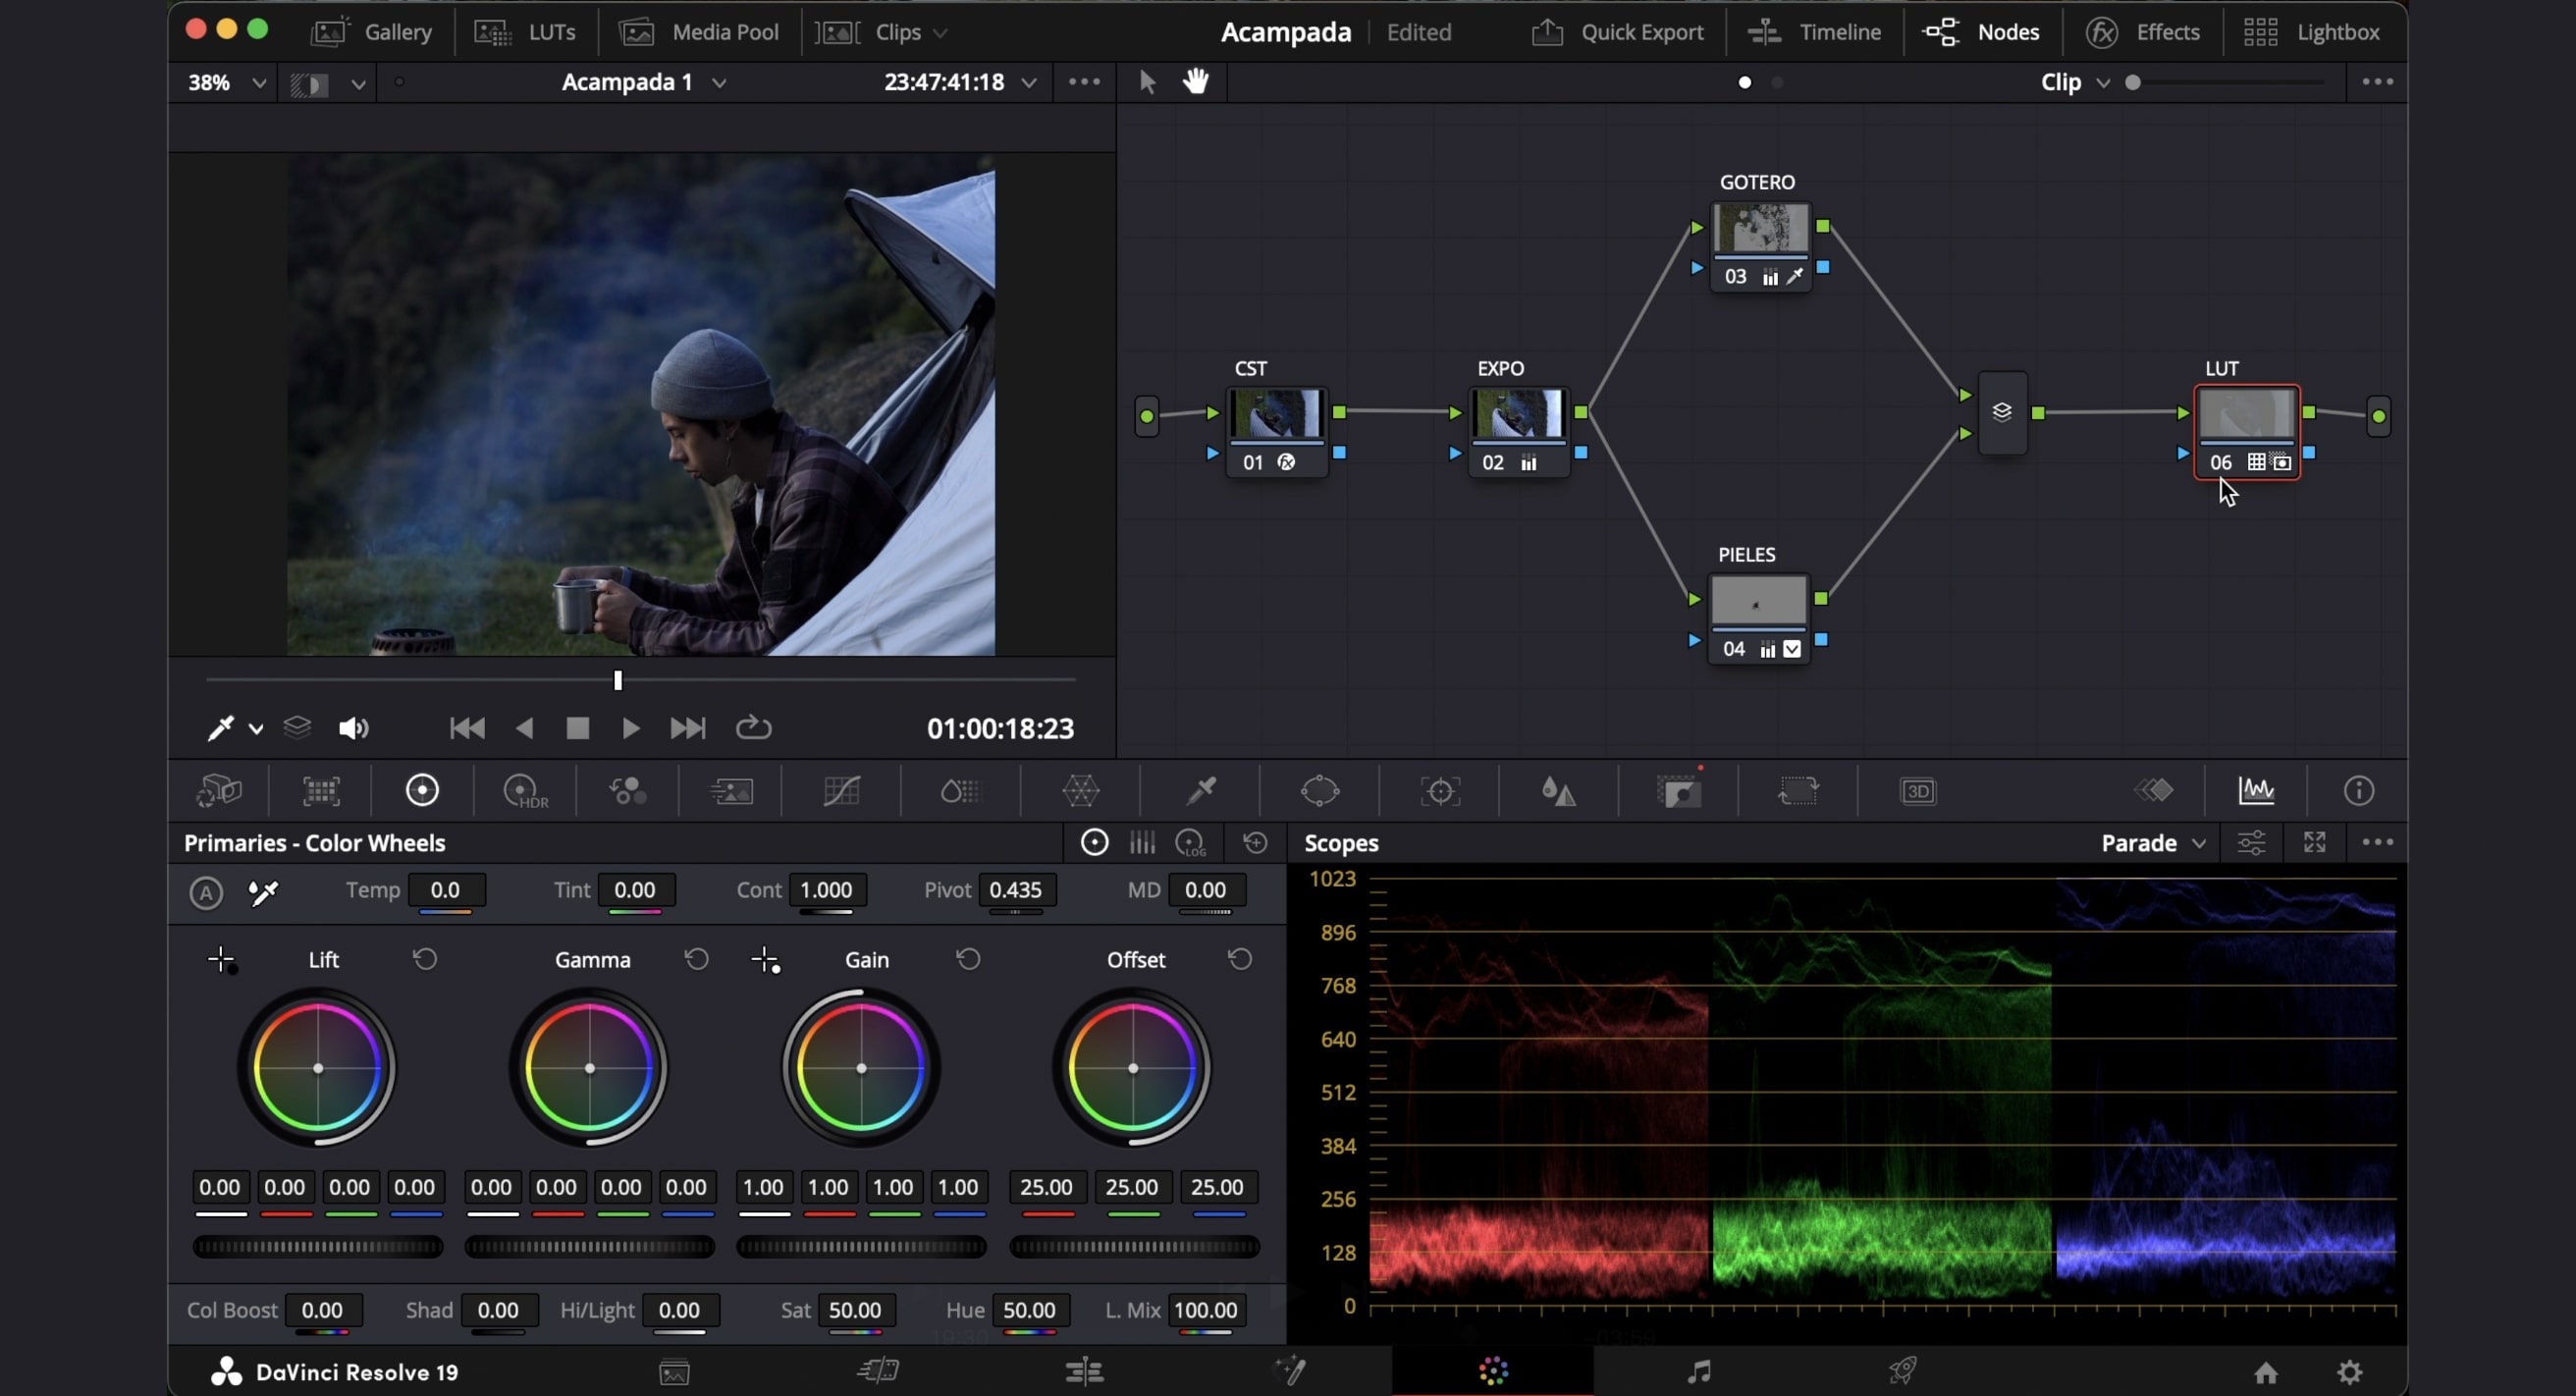
Task: Select the Qualifier eyedropper palette
Action: pyautogui.click(x=1200, y=791)
